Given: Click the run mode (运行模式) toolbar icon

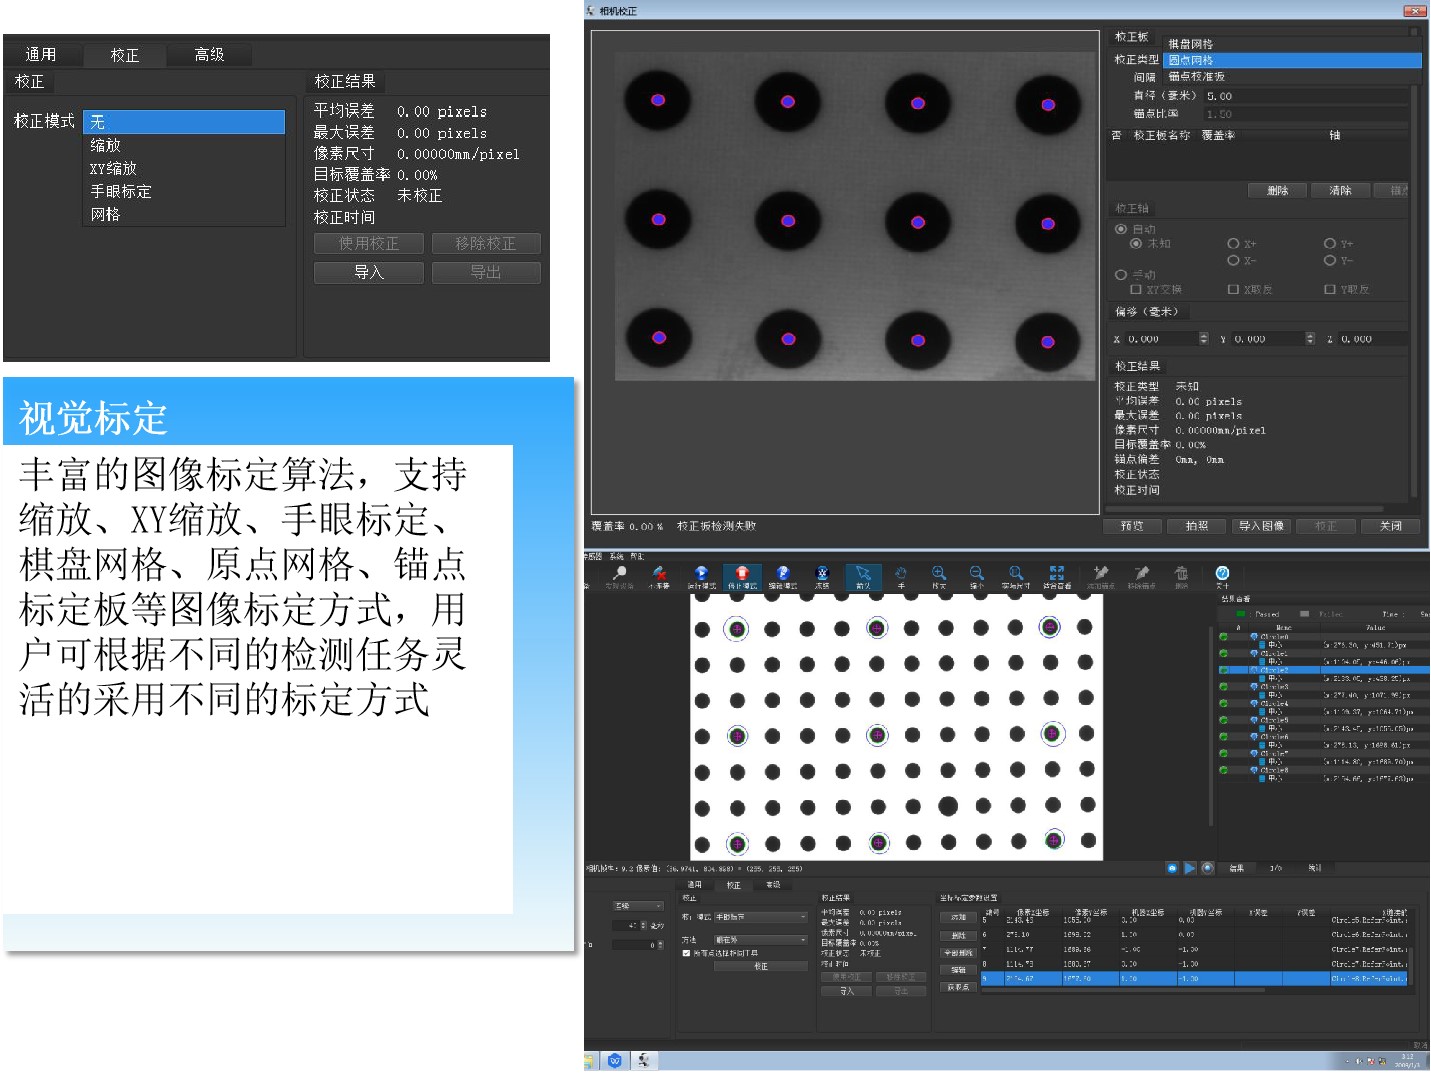Looking at the screenshot, I should [701, 576].
